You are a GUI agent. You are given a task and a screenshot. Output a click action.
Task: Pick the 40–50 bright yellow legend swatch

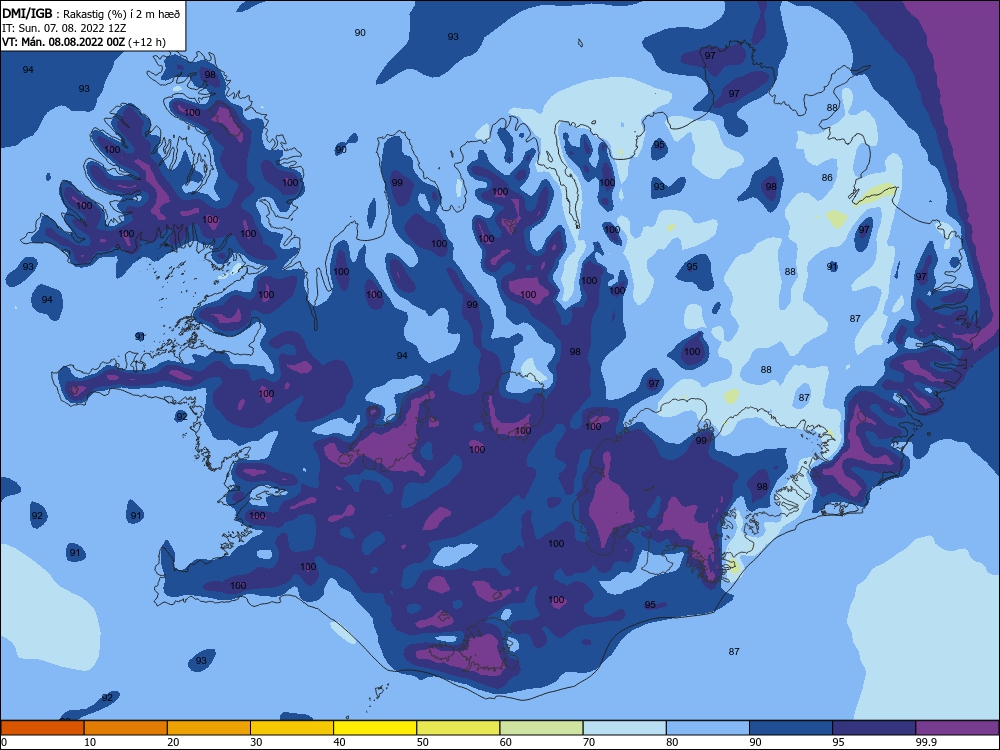pos(375,728)
